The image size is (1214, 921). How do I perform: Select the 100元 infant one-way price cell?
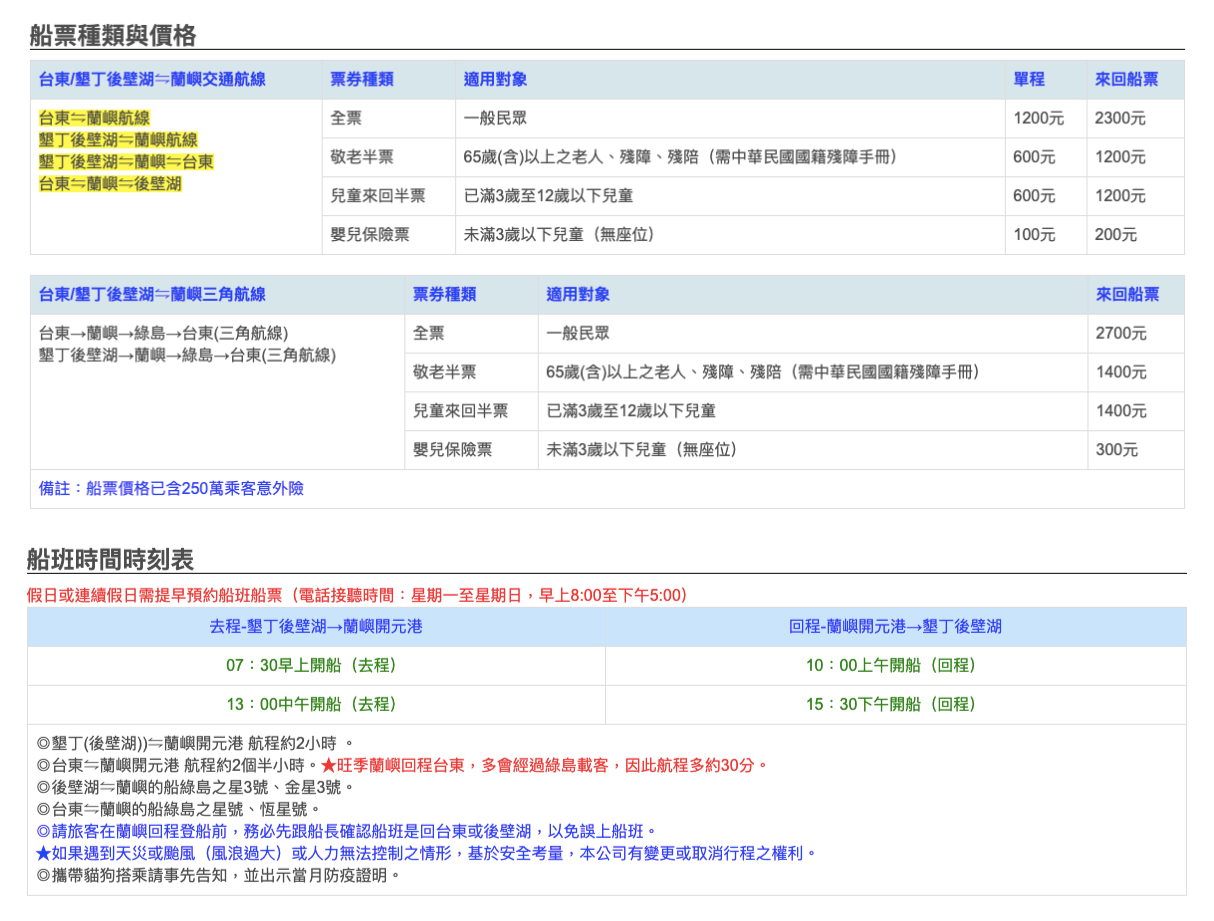coord(1033,235)
